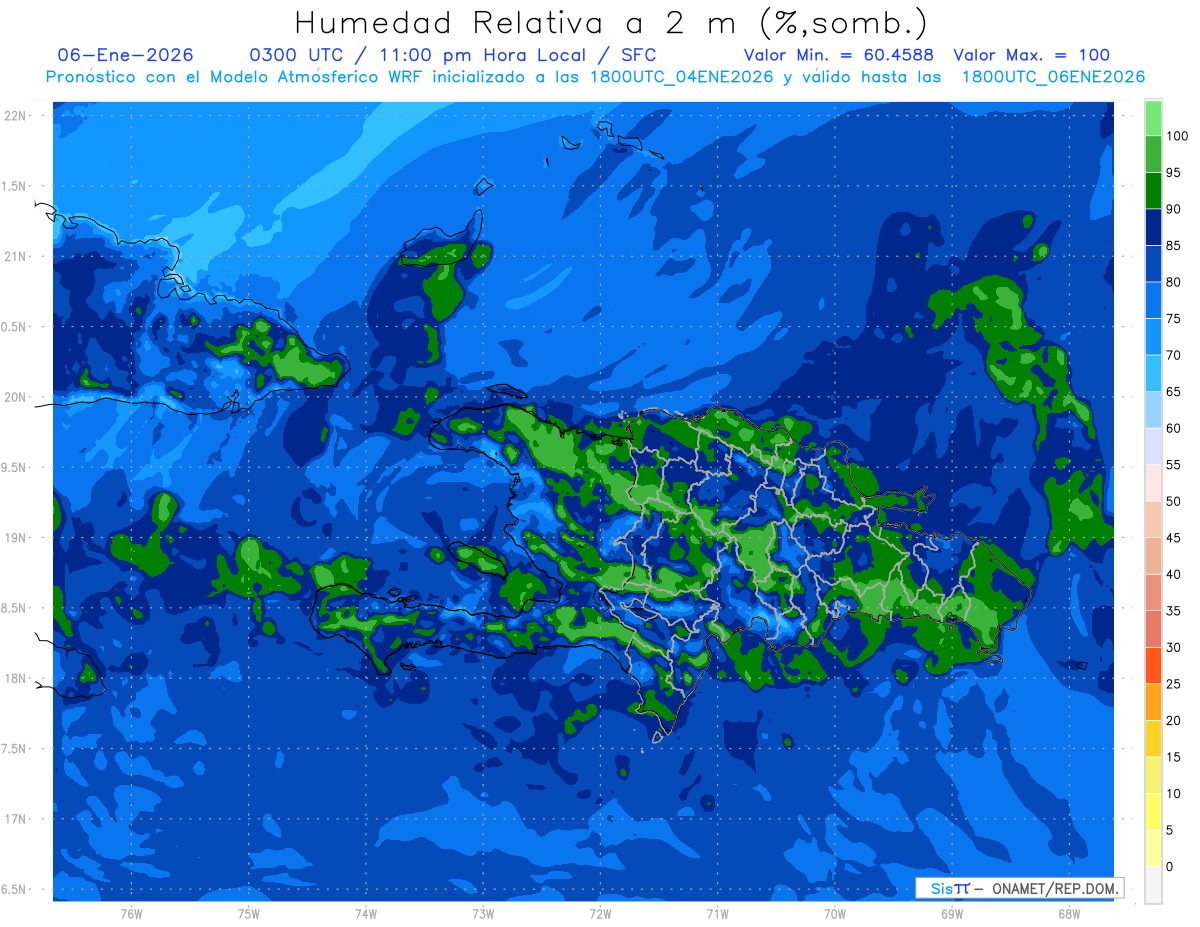Click the longitude label '73W'

tap(483, 914)
